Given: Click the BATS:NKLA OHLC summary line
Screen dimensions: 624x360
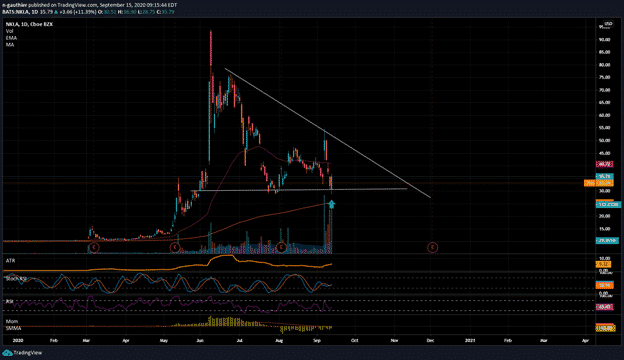Looking at the screenshot, I should [88, 12].
